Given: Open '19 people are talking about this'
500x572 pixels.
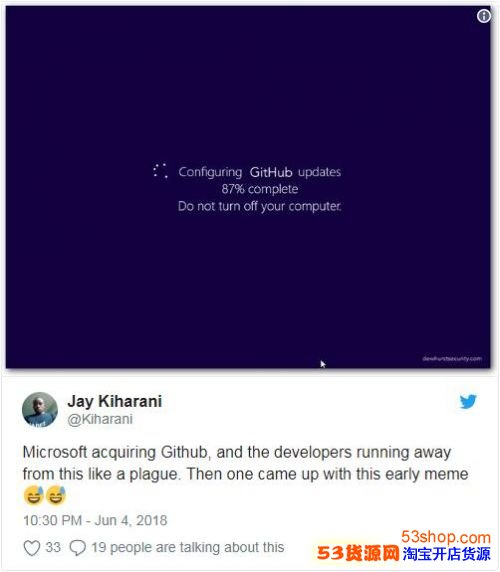Looking at the screenshot, I should point(187,547).
